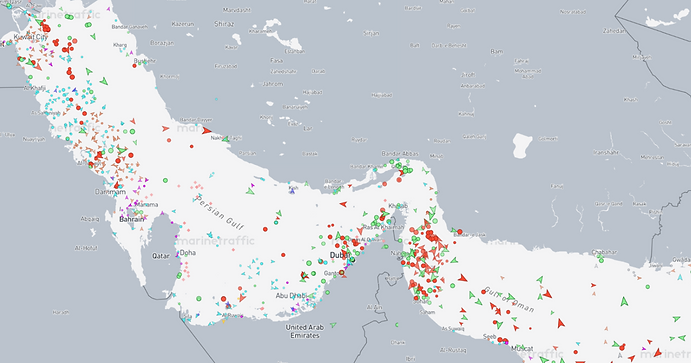Click the Firuzabad label
Viewport: 691px width, 363px height.
click(x=226, y=66)
